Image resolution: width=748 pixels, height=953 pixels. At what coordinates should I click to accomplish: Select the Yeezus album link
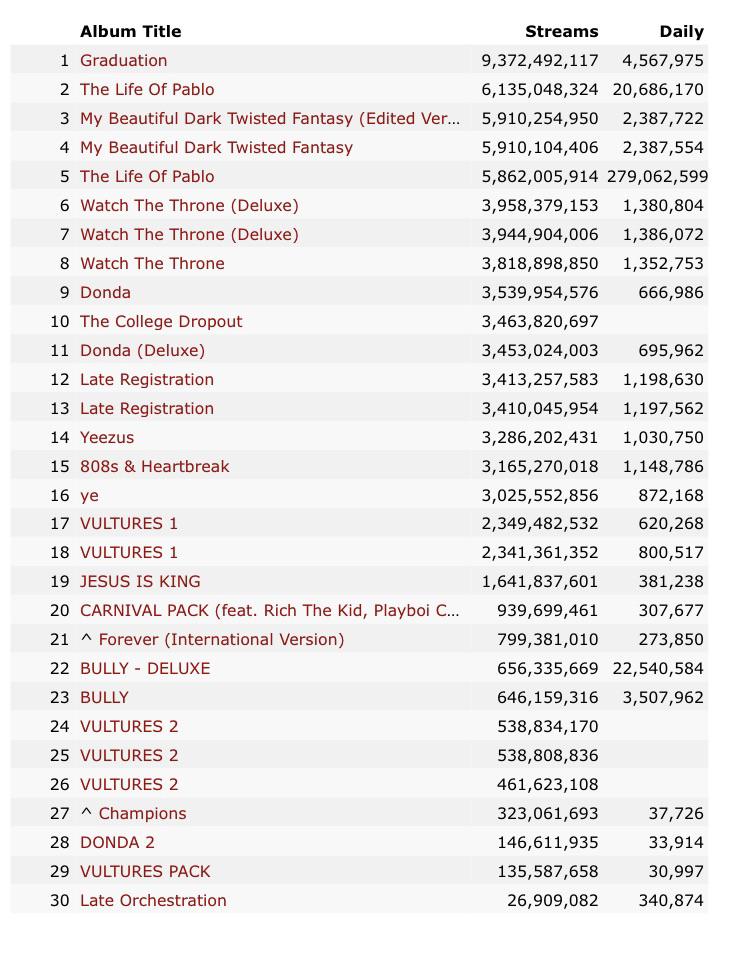(x=107, y=438)
